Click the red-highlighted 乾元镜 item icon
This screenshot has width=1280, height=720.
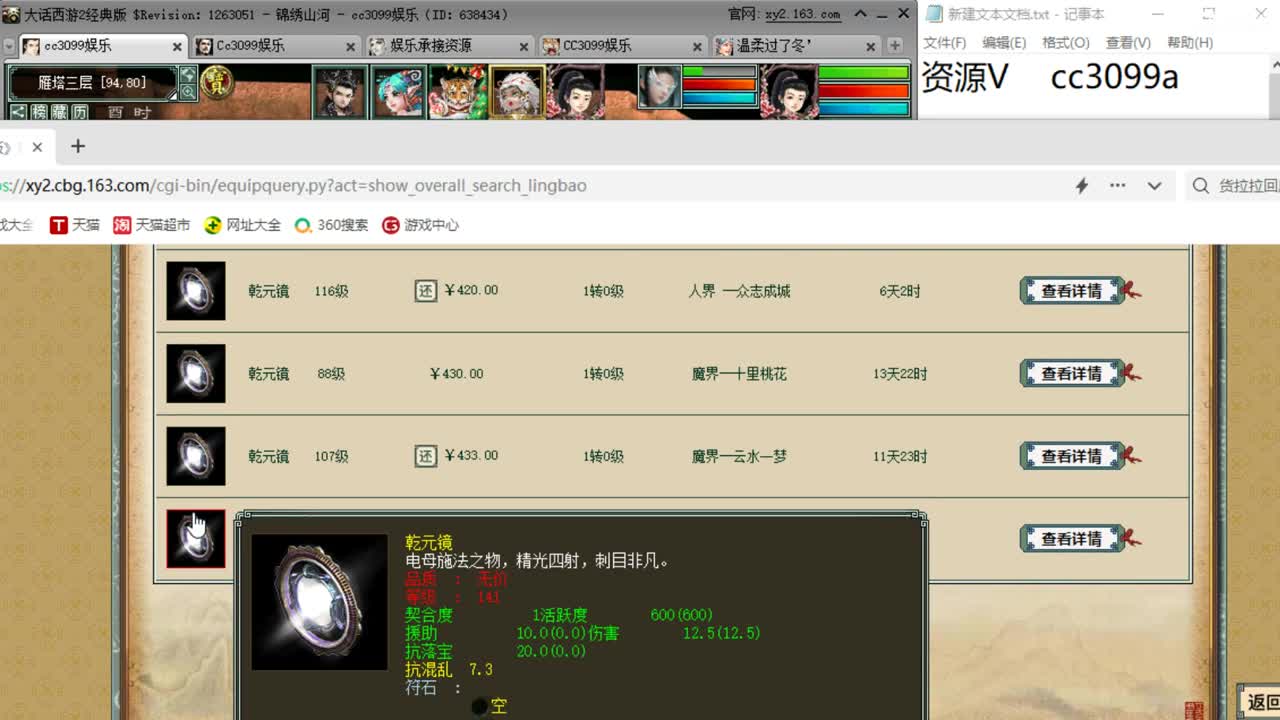(196, 539)
